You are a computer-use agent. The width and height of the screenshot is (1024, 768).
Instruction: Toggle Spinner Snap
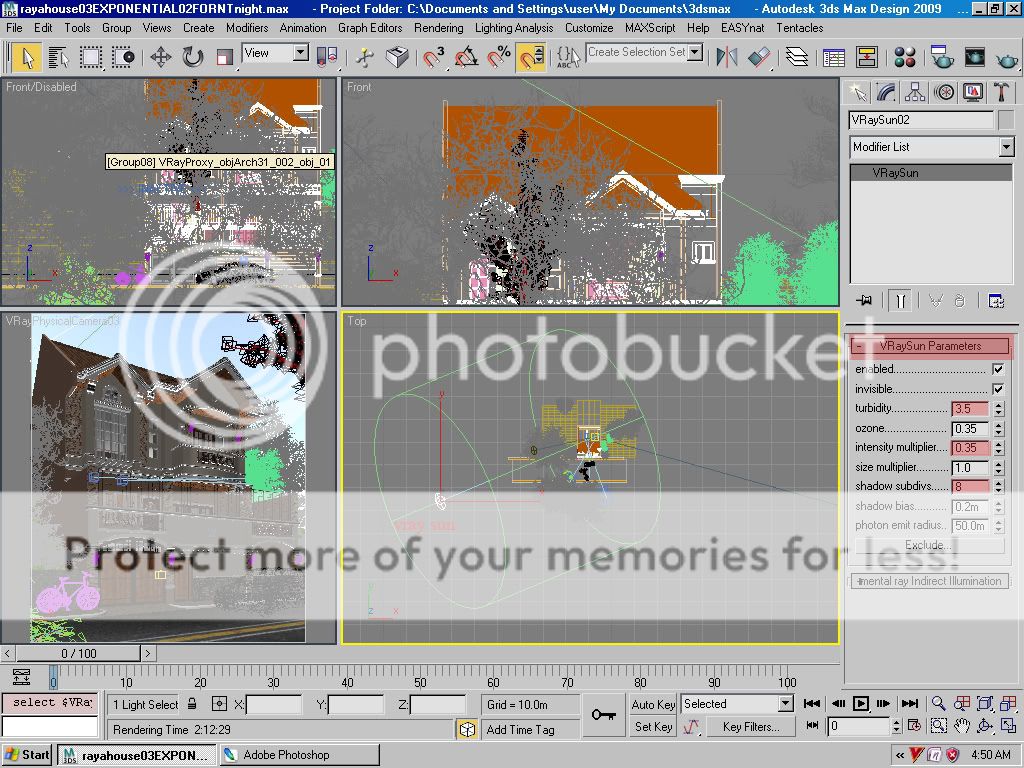531,57
